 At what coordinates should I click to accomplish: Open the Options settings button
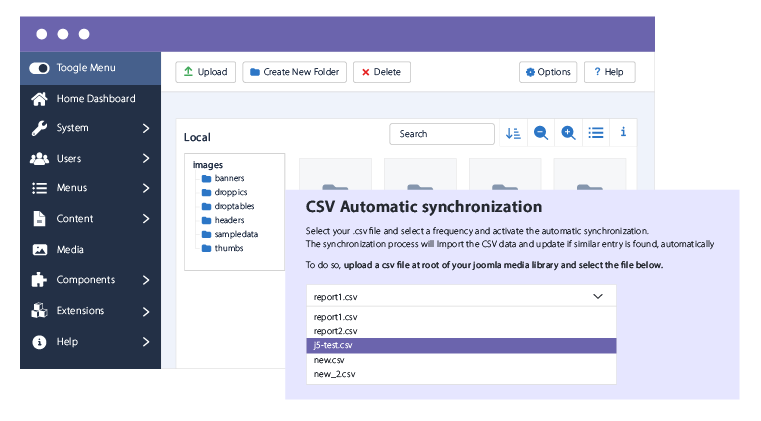[x=547, y=72]
